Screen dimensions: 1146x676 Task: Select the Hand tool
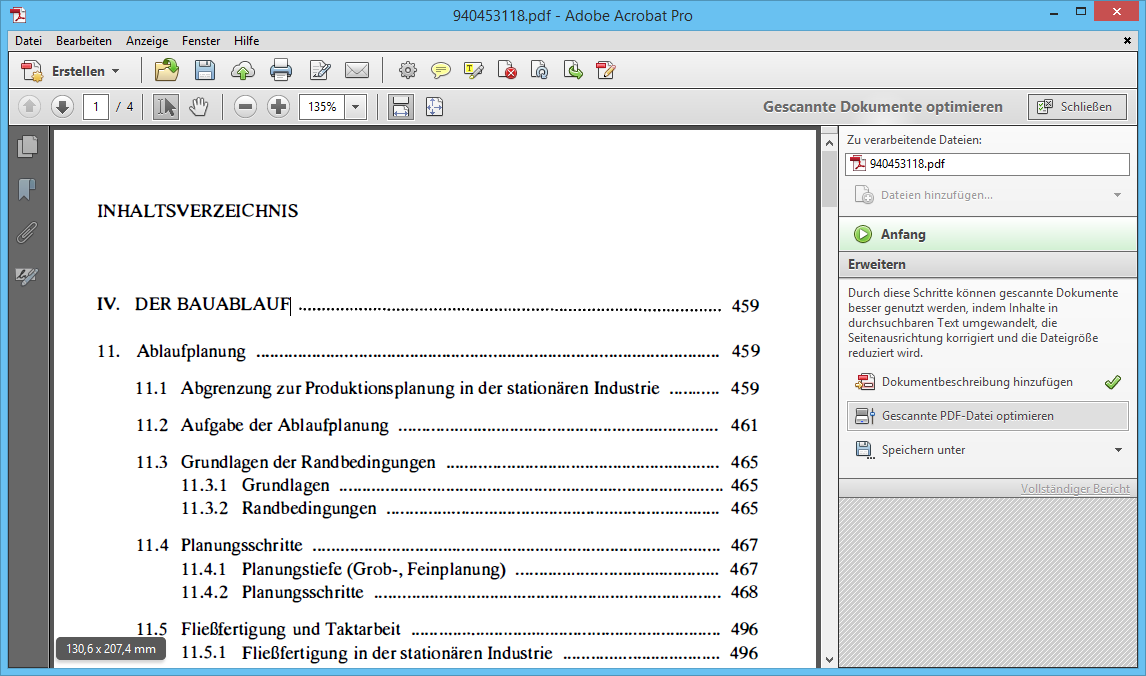[x=199, y=106]
